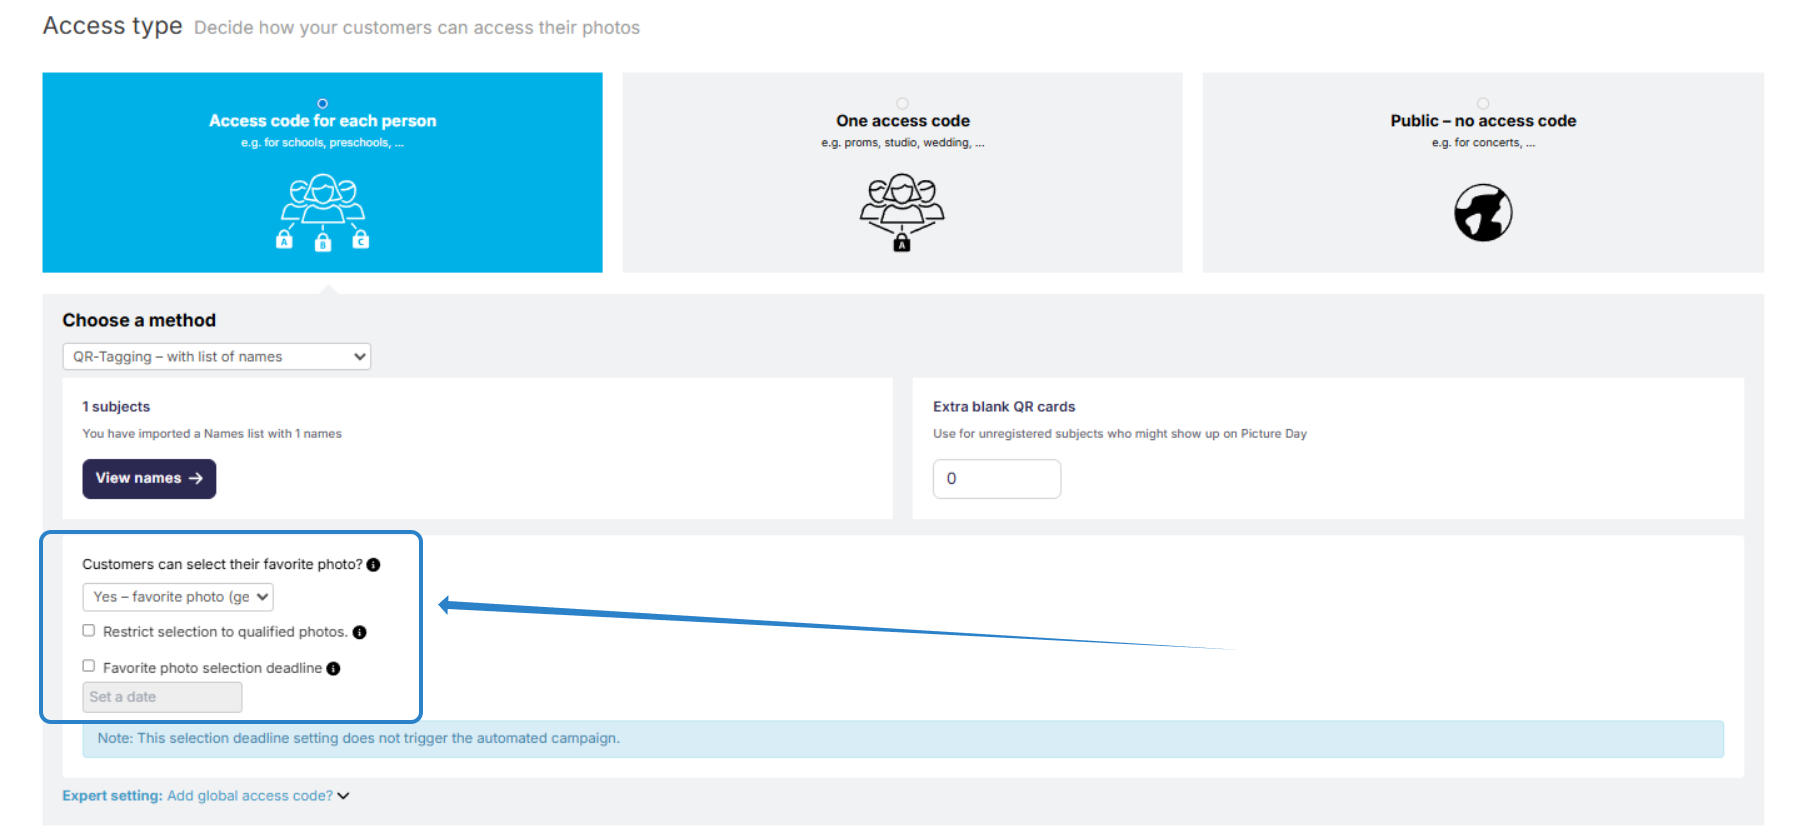The image size is (1798, 838).
Task: Click the 'Set a date' field
Action: (162, 697)
